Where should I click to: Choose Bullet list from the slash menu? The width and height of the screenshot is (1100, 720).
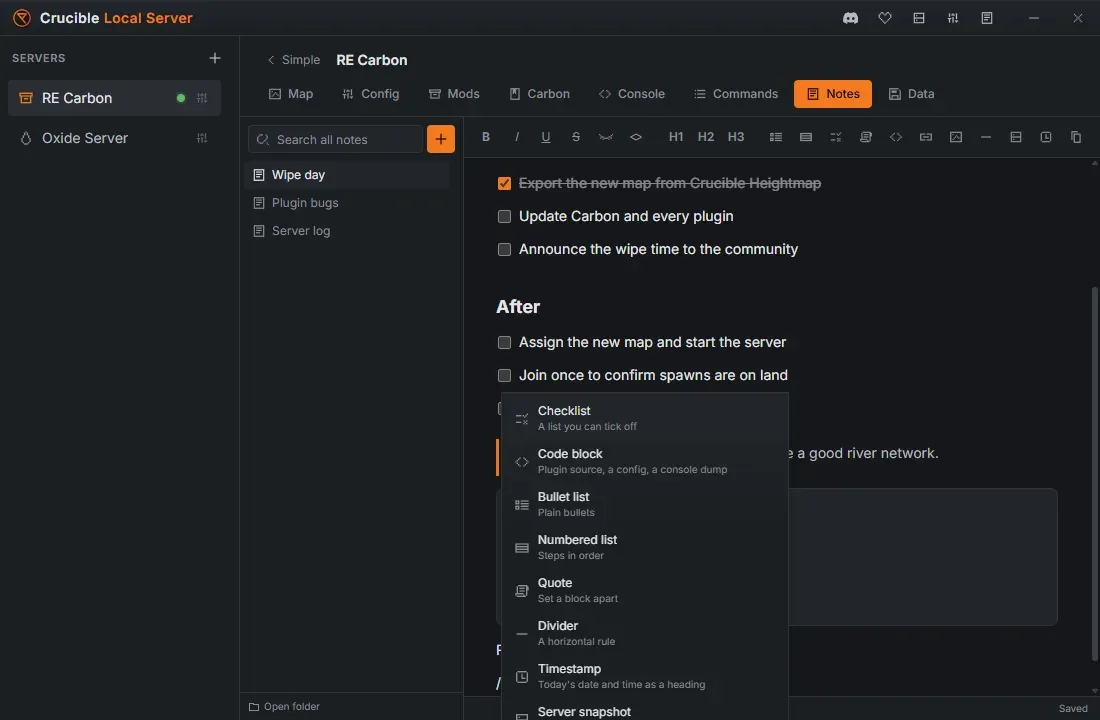coord(645,504)
